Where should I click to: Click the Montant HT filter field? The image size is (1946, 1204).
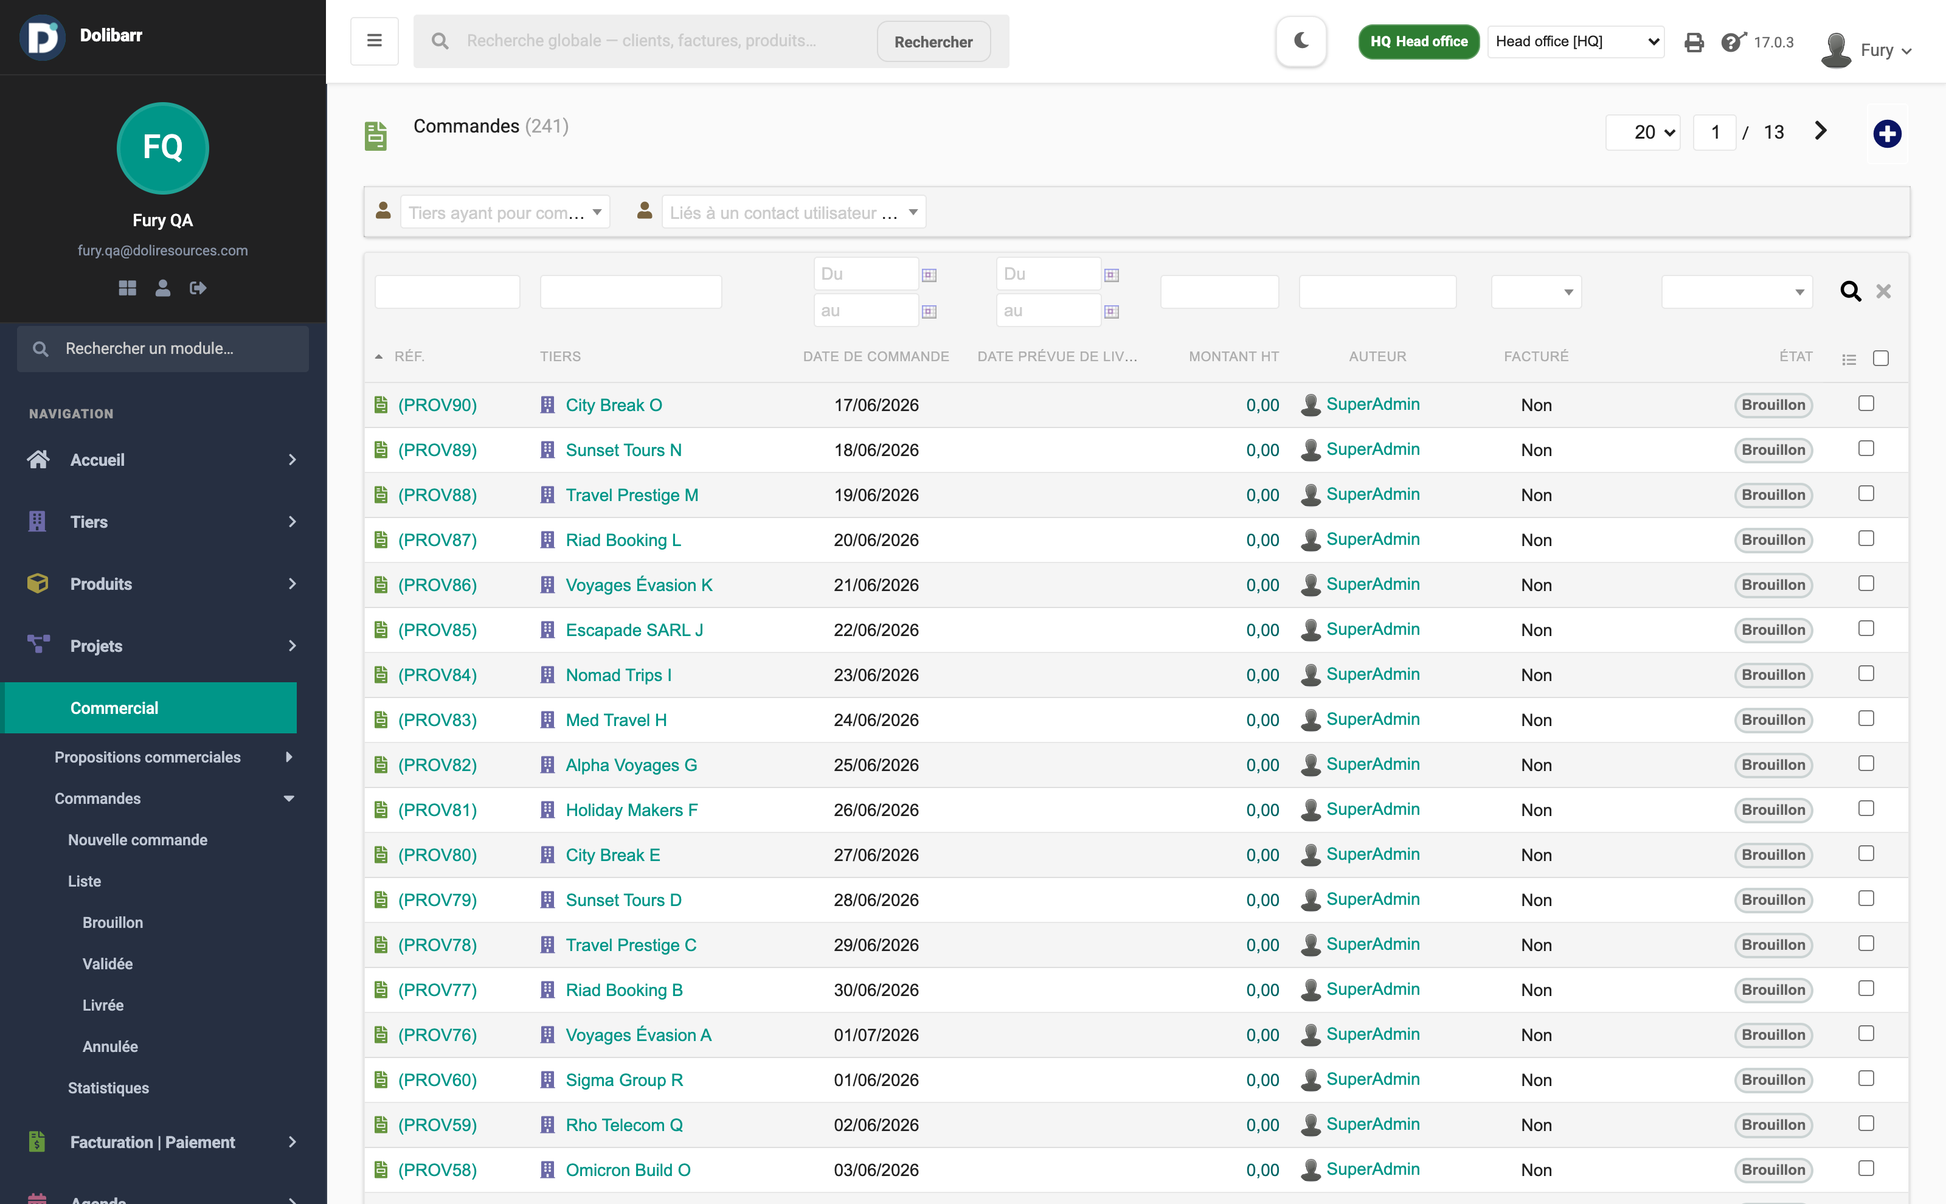pyautogui.click(x=1219, y=292)
